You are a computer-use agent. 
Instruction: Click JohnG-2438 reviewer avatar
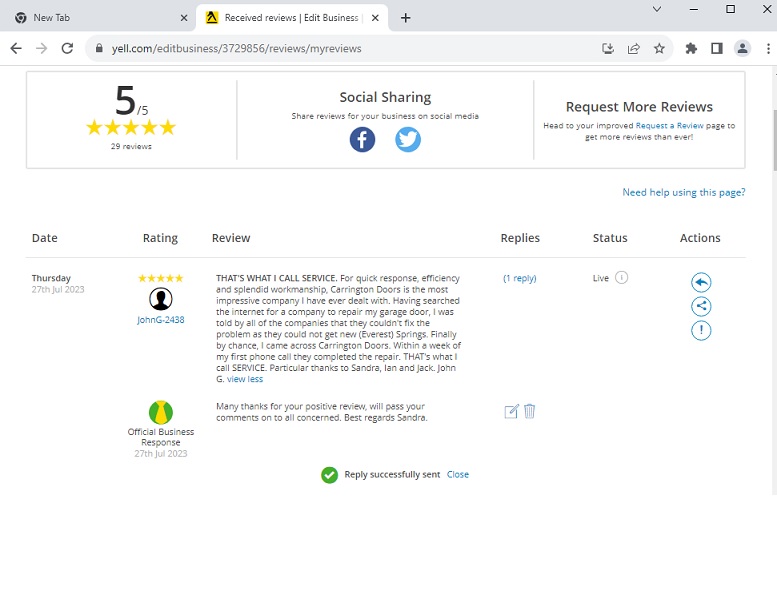click(161, 299)
